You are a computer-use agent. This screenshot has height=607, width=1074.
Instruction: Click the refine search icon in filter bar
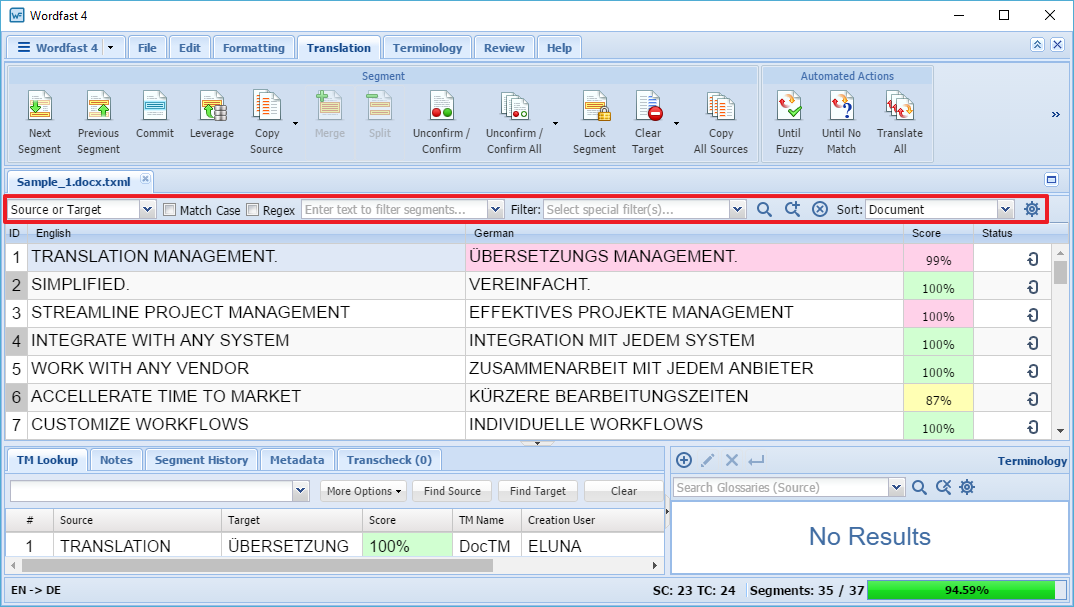[792, 210]
